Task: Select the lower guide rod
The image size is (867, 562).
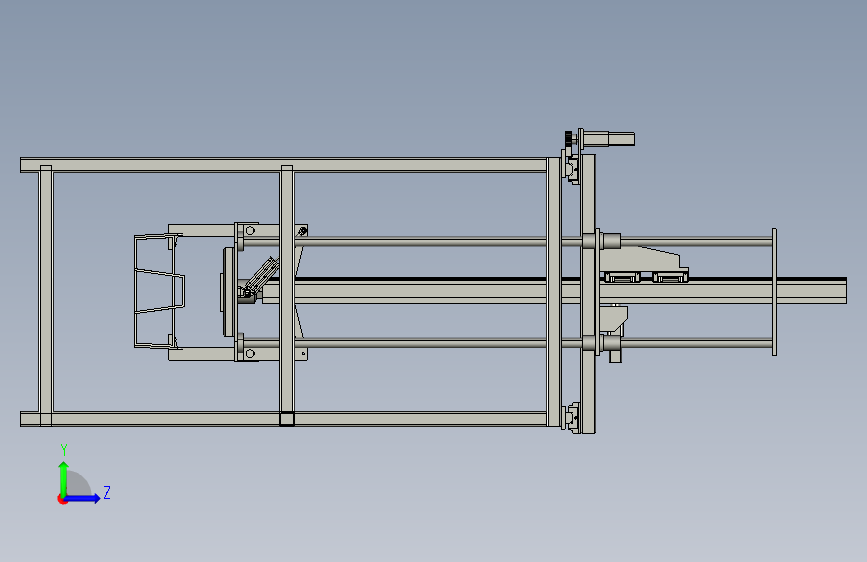Action: (x=420, y=344)
